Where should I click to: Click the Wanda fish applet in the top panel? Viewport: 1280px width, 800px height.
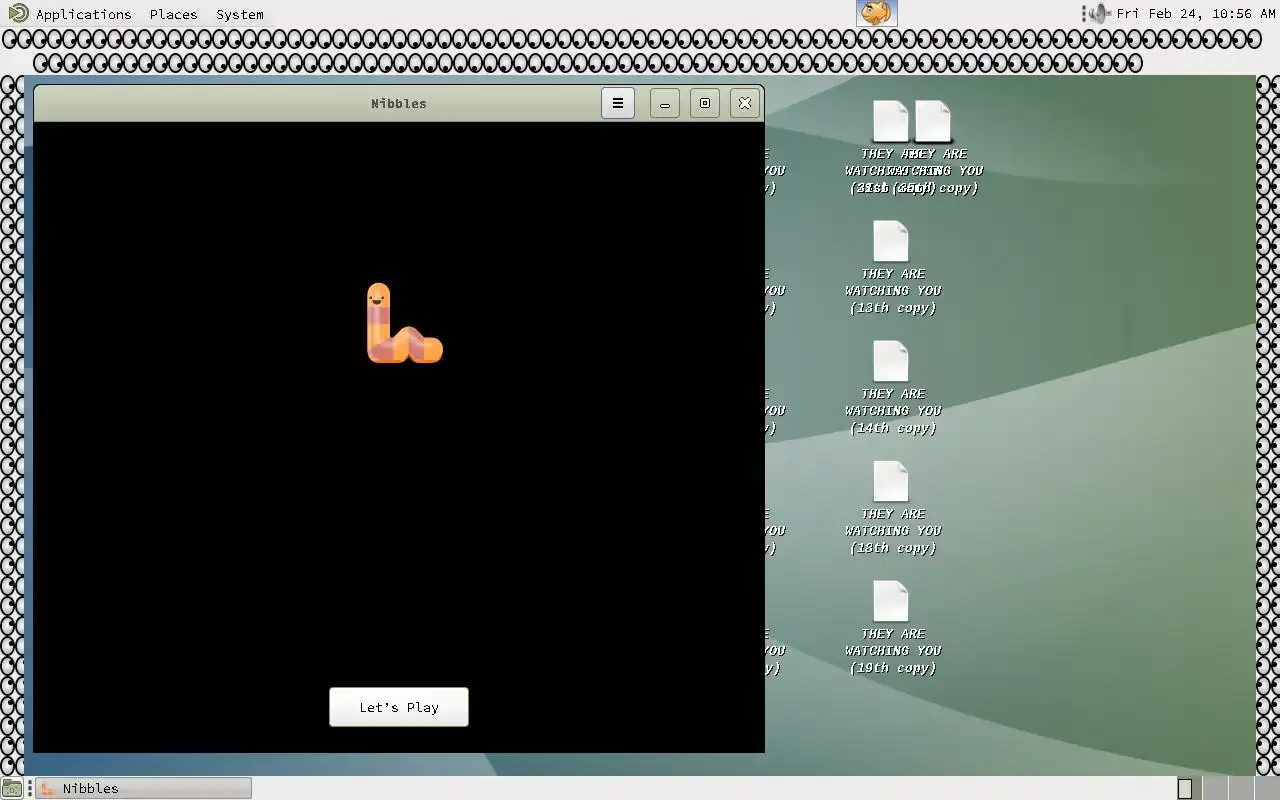tap(877, 13)
